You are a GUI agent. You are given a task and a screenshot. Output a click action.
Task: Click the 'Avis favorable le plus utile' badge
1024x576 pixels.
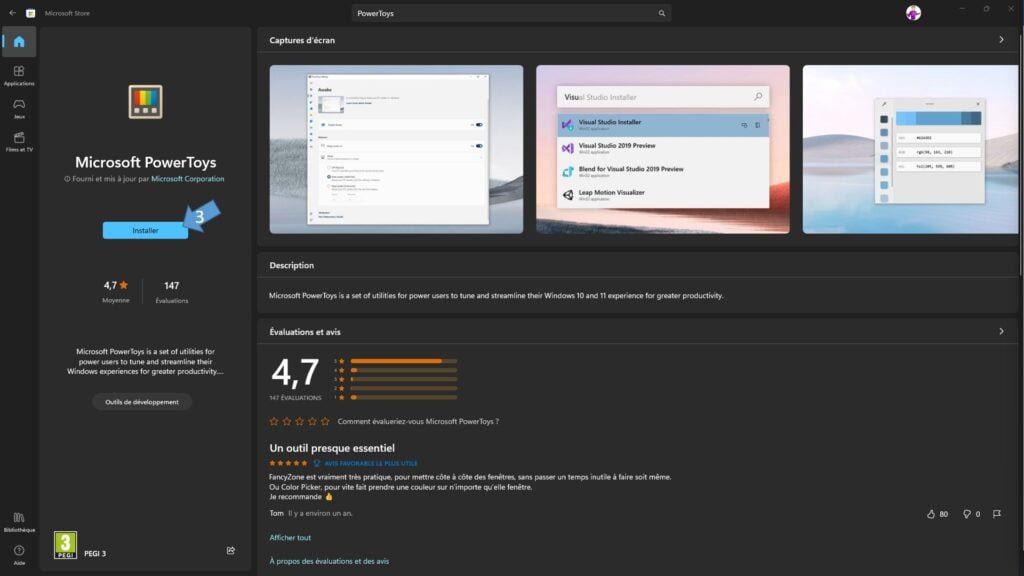tap(366, 464)
